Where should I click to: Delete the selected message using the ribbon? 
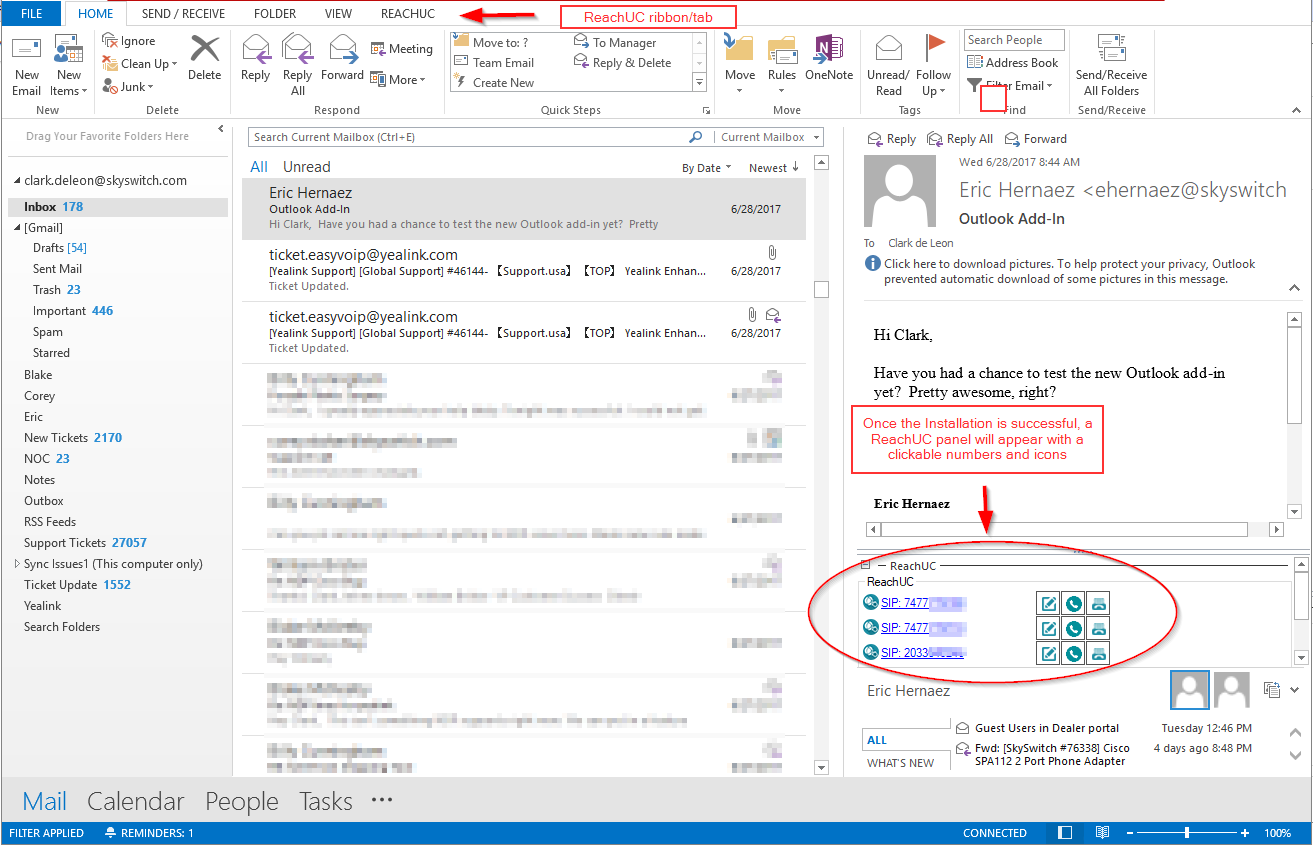point(204,57)
